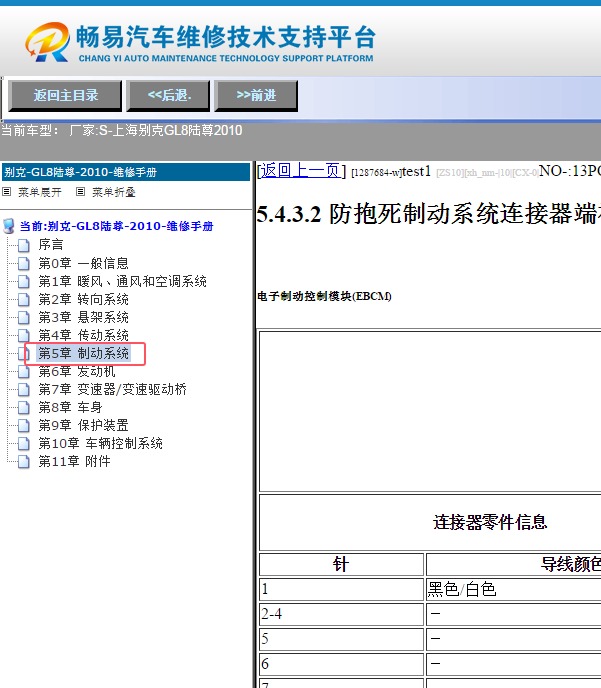This screenshot has height=688, width=601.
Task: Open 第2章 转向系统
Action: pos(83,299)
